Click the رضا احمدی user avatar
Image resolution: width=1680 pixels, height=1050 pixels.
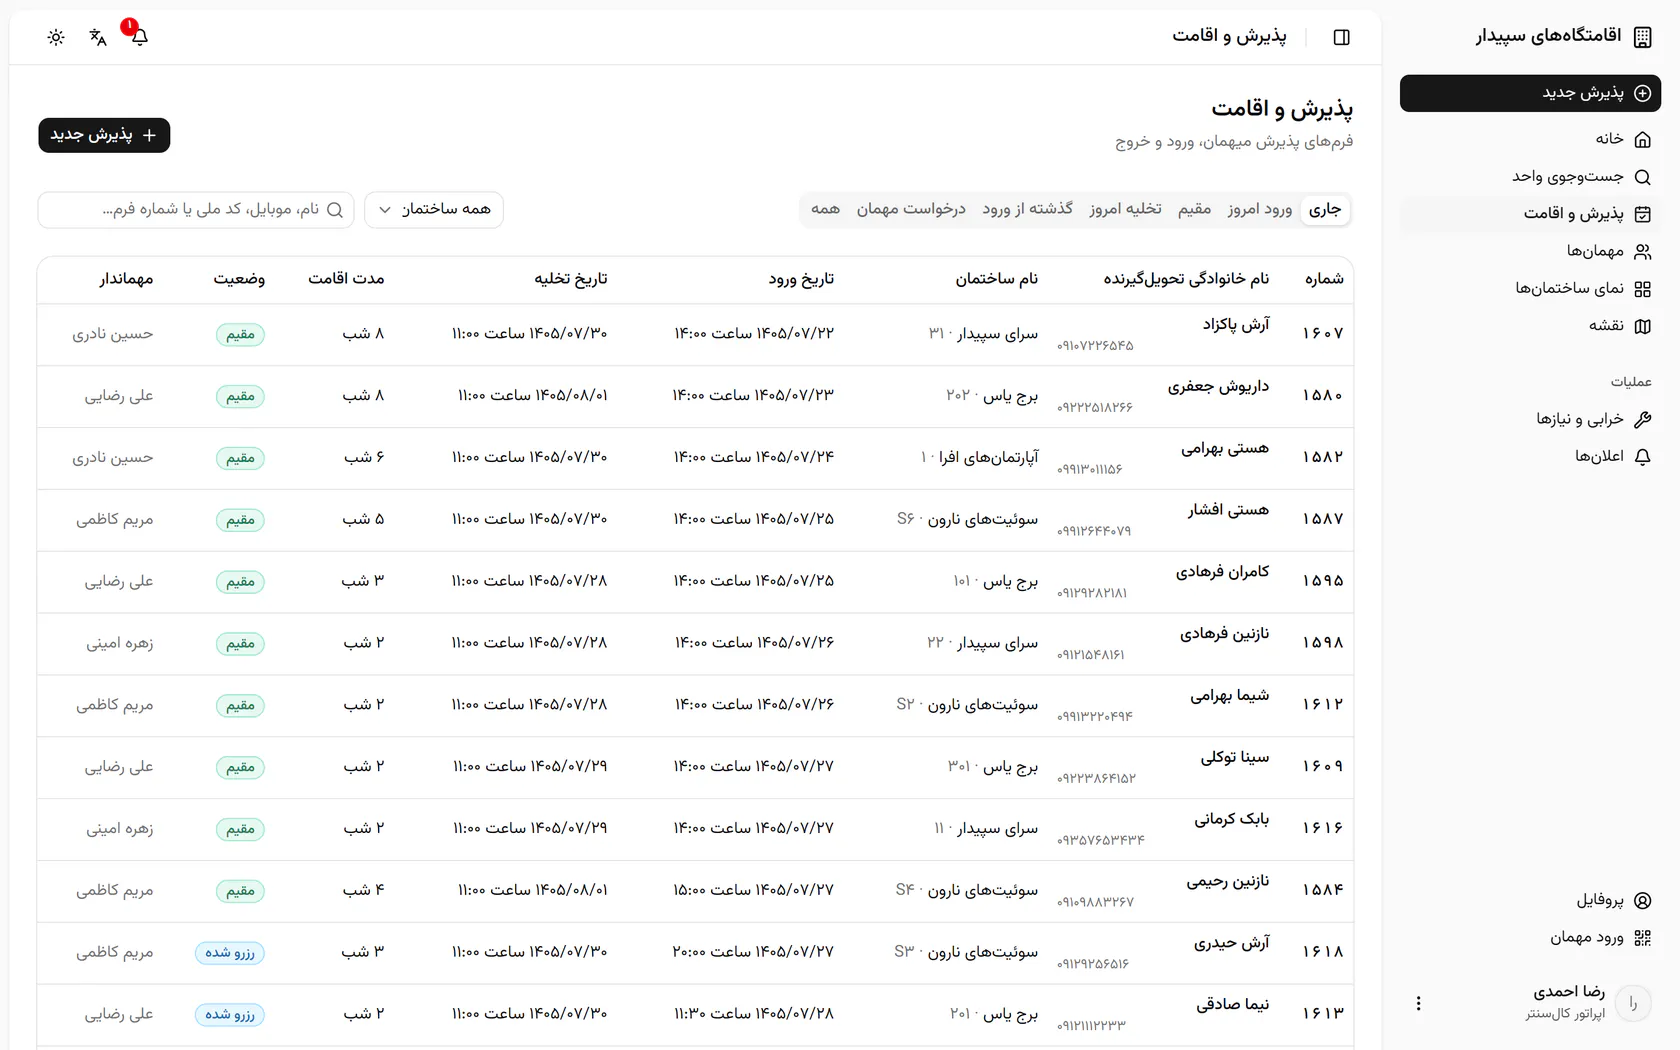(1633, 1003)
